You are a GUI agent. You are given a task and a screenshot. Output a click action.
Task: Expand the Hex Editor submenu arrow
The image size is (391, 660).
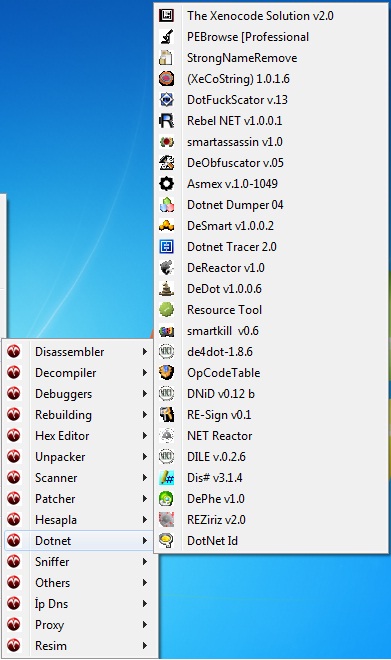pyautogui.click(x=145, y=436)
